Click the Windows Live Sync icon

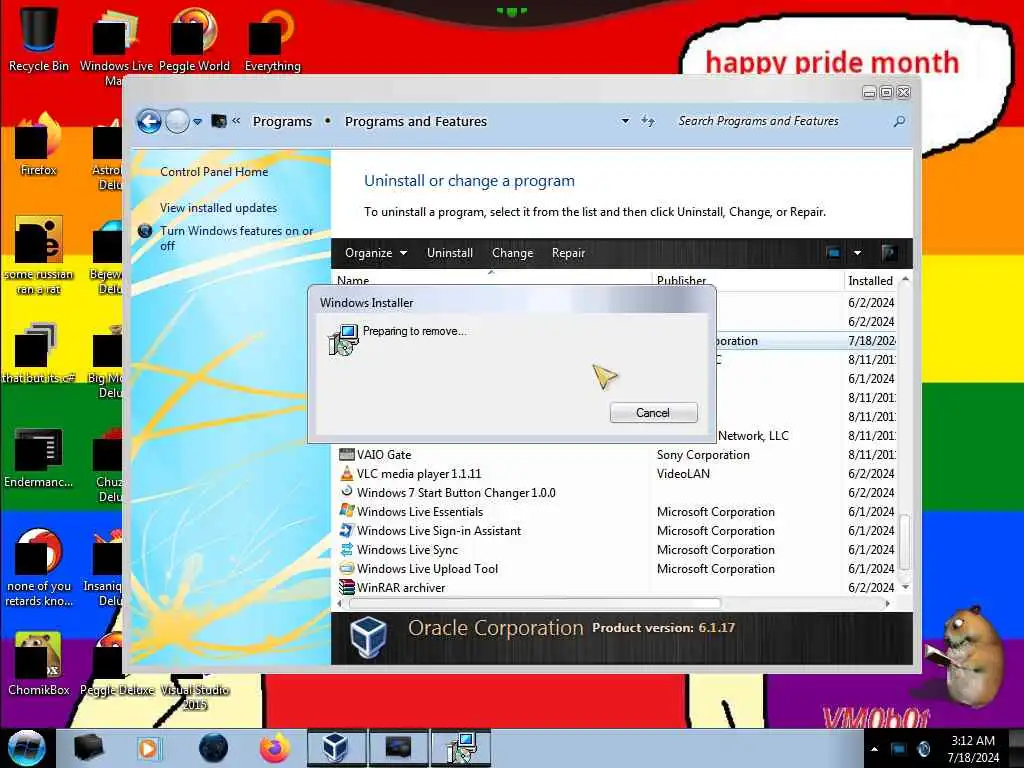tap(347, 549)
